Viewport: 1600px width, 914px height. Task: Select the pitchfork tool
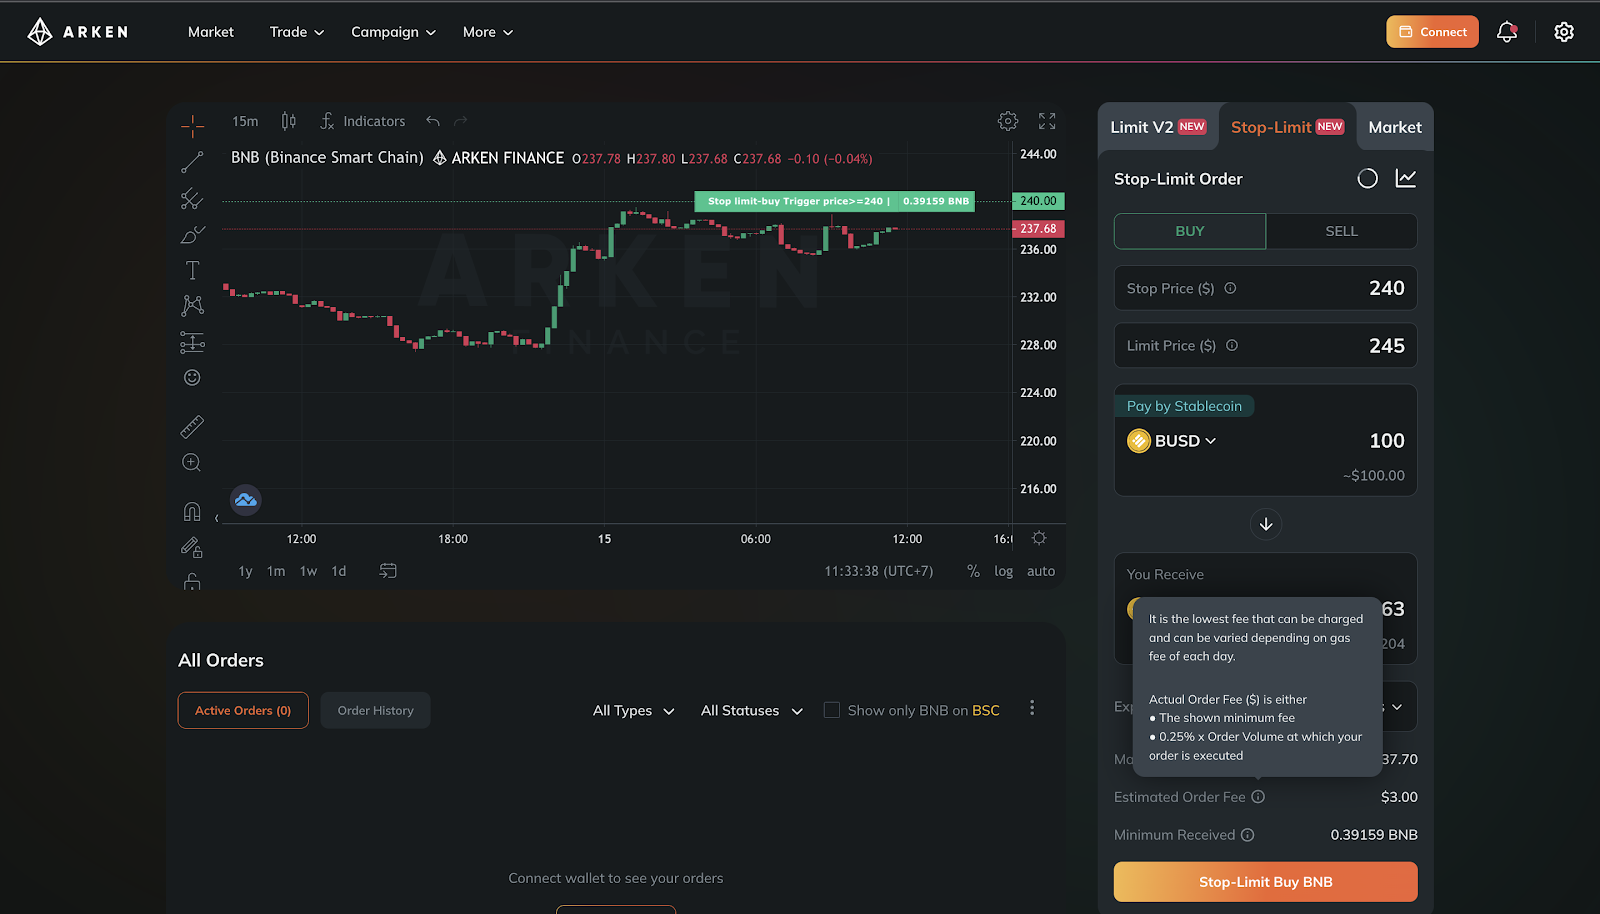(192, 198)
